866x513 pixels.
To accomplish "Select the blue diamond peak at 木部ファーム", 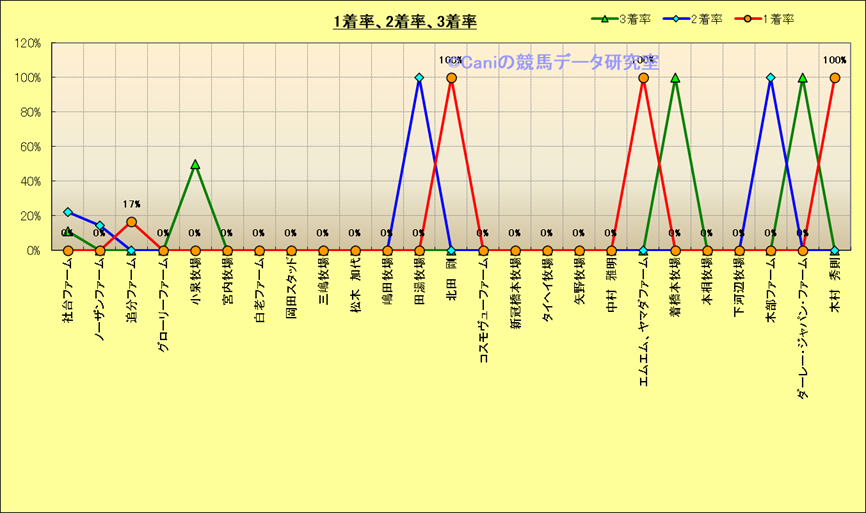I will click(770, 78).
